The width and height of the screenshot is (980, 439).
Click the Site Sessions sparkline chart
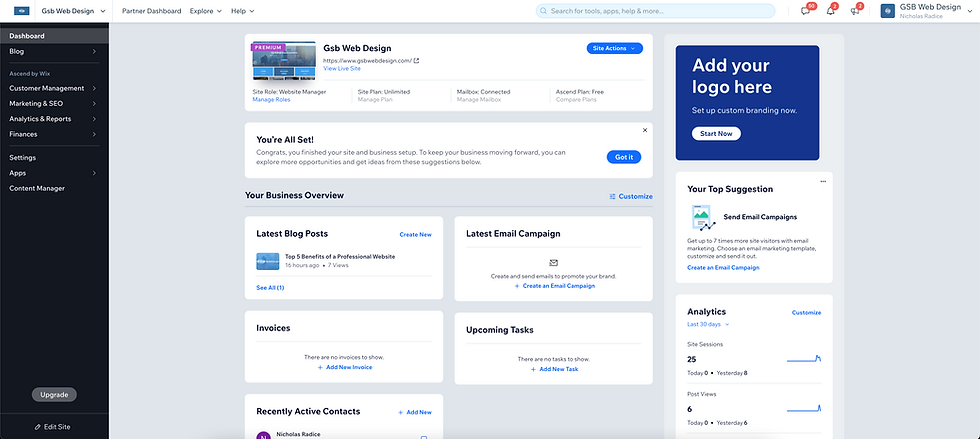pyautogui.click(x=804, y=358)
